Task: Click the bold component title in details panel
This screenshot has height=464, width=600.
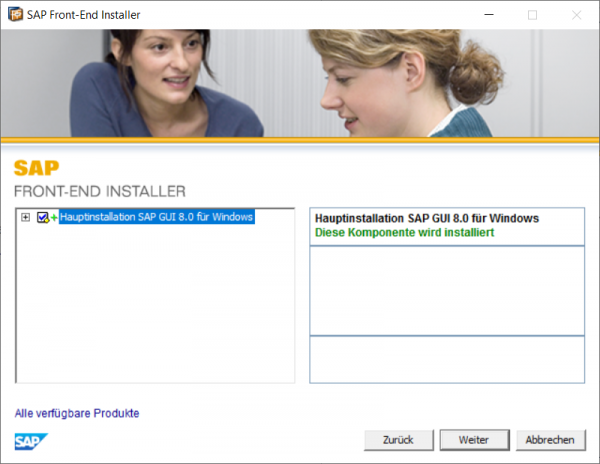Action: pyautogui.click(x=427, y=218)
